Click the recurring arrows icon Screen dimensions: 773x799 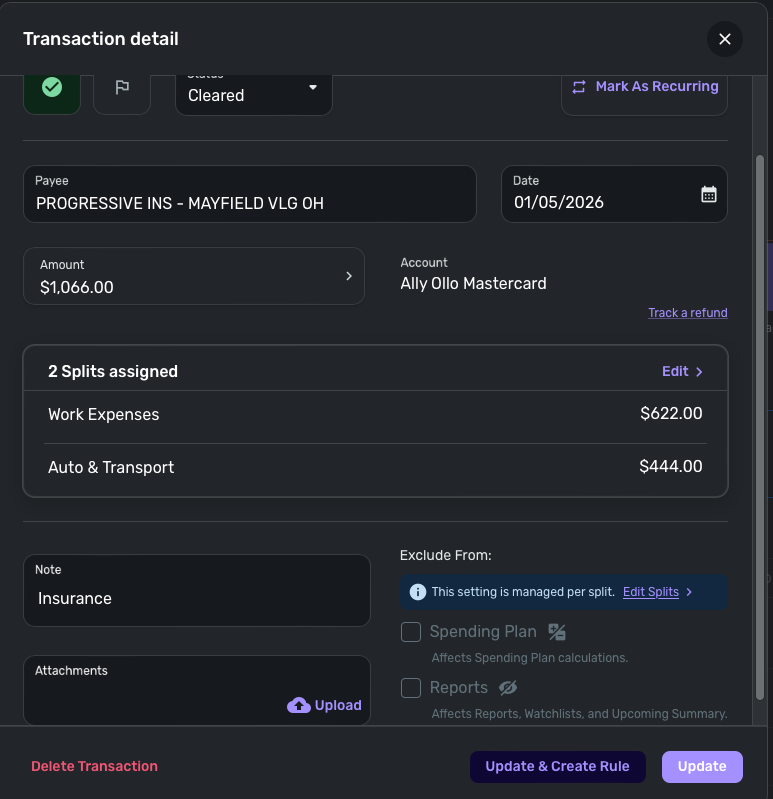tap(579, 87)
